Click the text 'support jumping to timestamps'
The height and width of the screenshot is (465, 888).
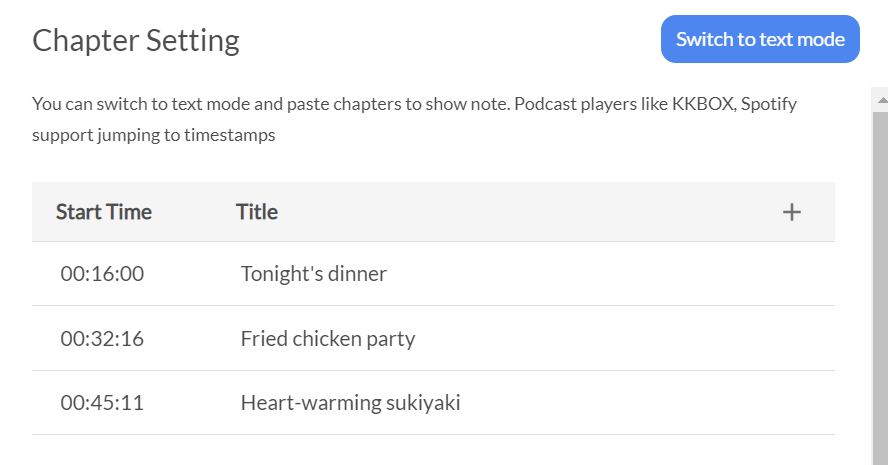[153, 135]
